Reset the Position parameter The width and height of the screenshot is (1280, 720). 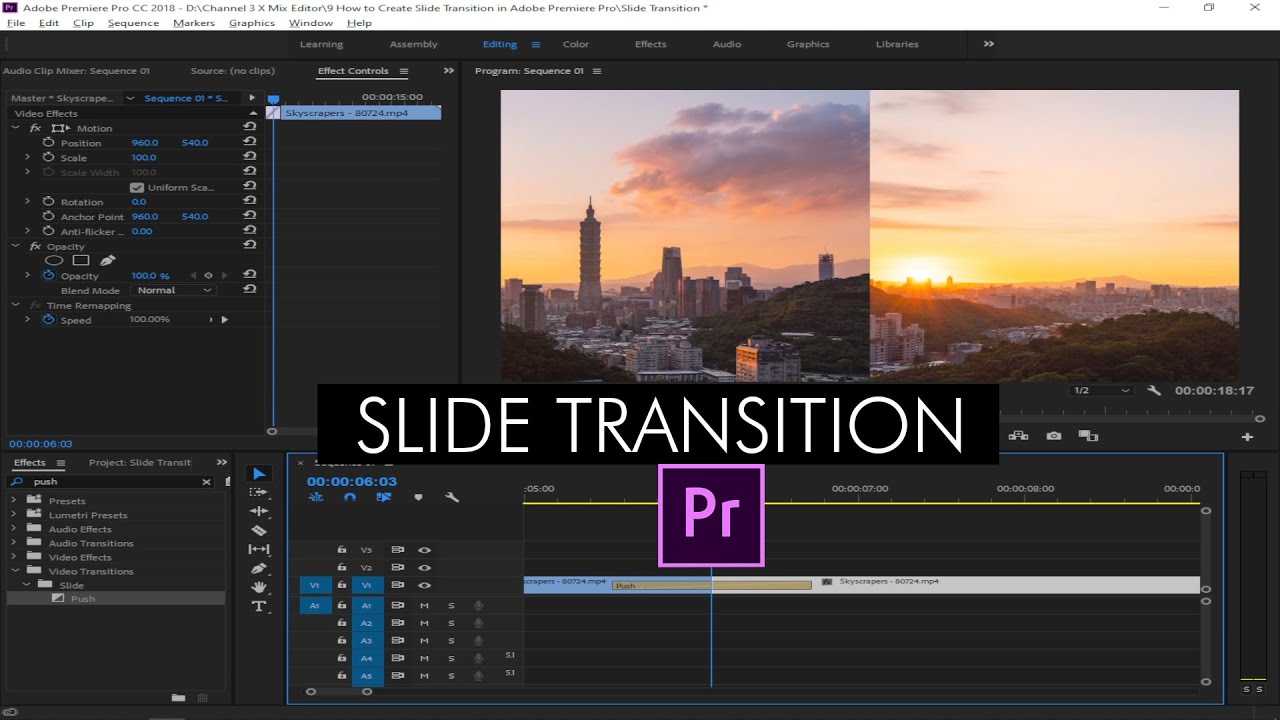coord(250,143)
